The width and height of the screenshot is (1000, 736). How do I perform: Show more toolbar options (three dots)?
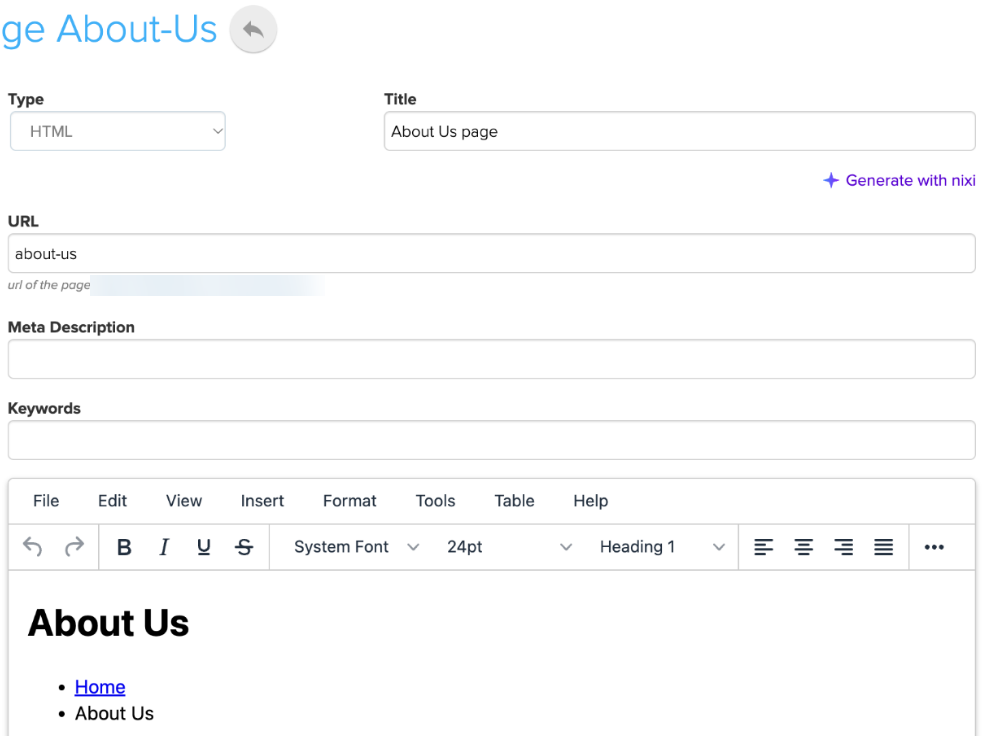tap(934, 547)
